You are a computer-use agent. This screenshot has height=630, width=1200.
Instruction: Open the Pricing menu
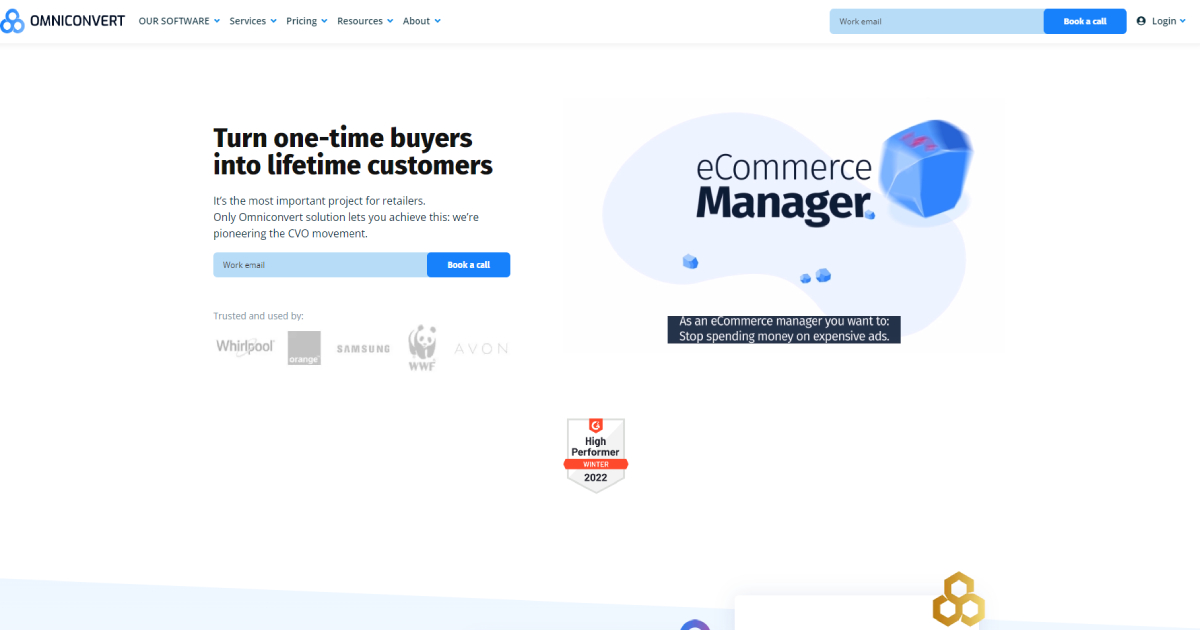[x=301, y=21]
